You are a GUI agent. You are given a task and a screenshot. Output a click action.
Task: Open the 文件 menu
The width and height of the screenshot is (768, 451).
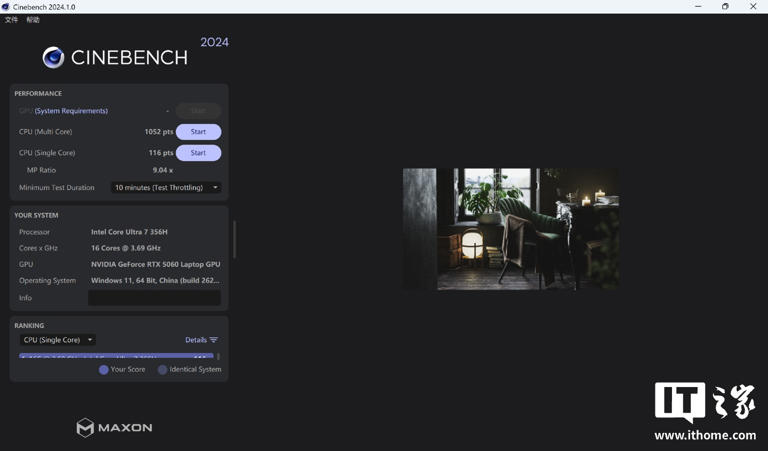tap(11, 20)
